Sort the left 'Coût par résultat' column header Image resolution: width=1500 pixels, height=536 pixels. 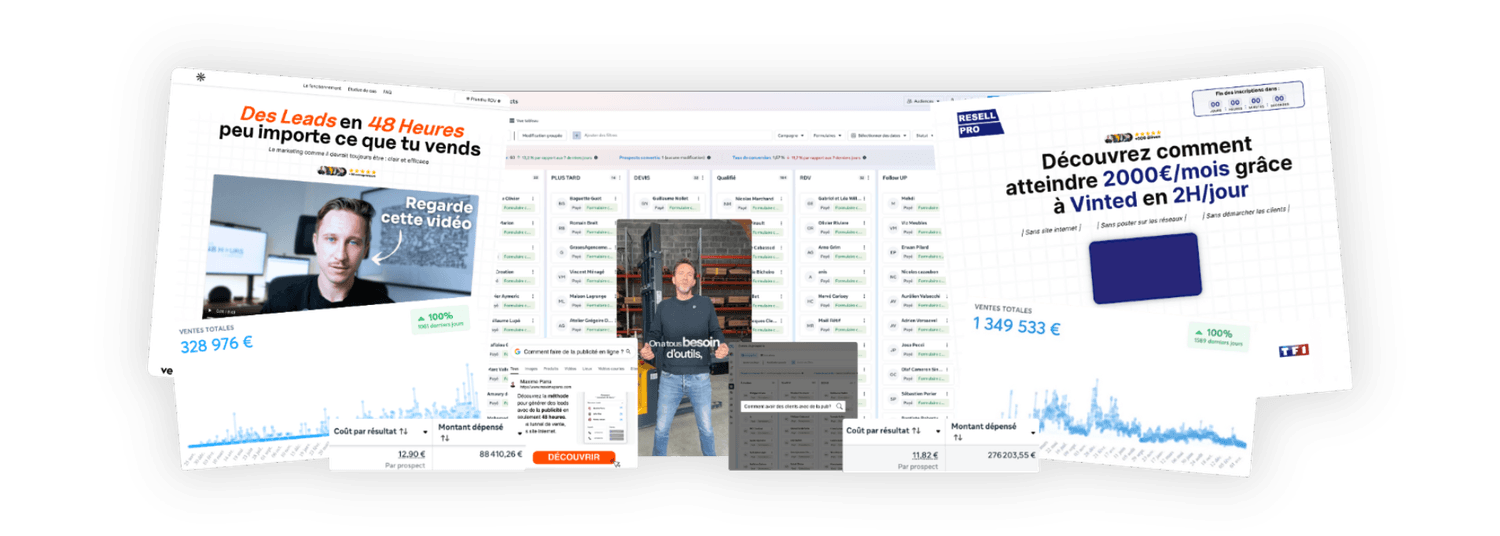[x=370, y=432]
